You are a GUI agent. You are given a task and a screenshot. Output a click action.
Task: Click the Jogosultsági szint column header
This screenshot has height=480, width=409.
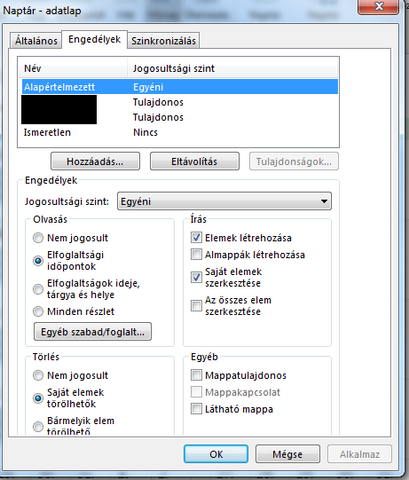233,69
